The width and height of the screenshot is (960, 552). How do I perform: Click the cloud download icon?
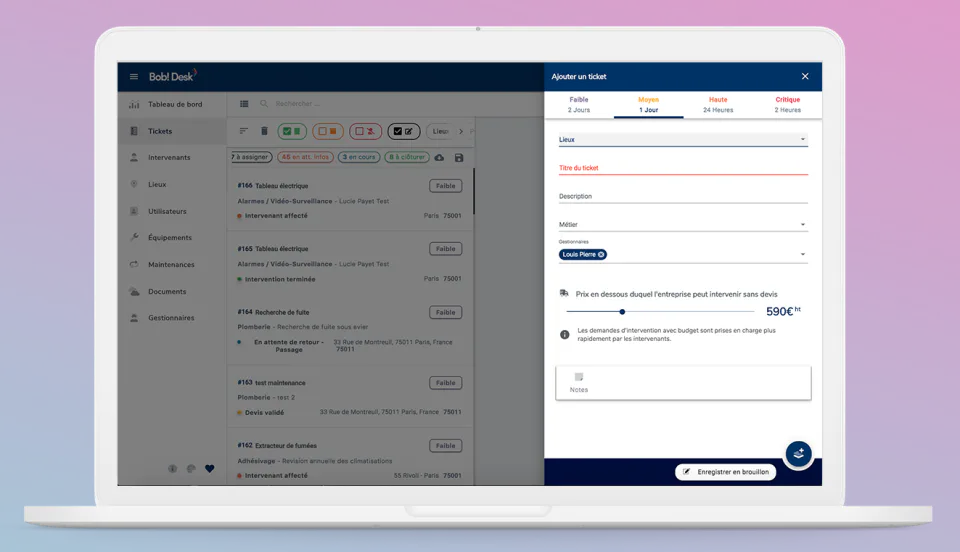pyautogui.click(x=440, y=158)
